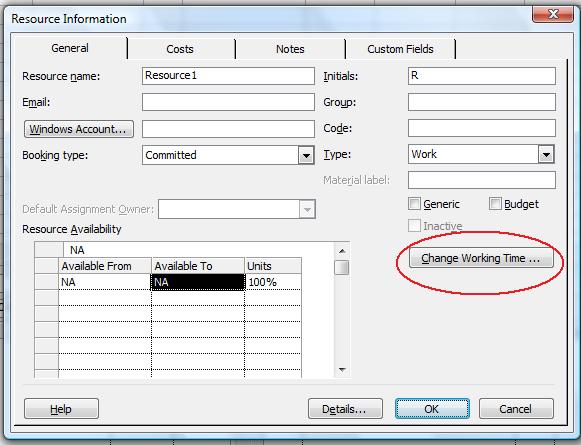Tick the Budget checkbox
The height and width of the screenshot is (445, 581).
(495, 203)
